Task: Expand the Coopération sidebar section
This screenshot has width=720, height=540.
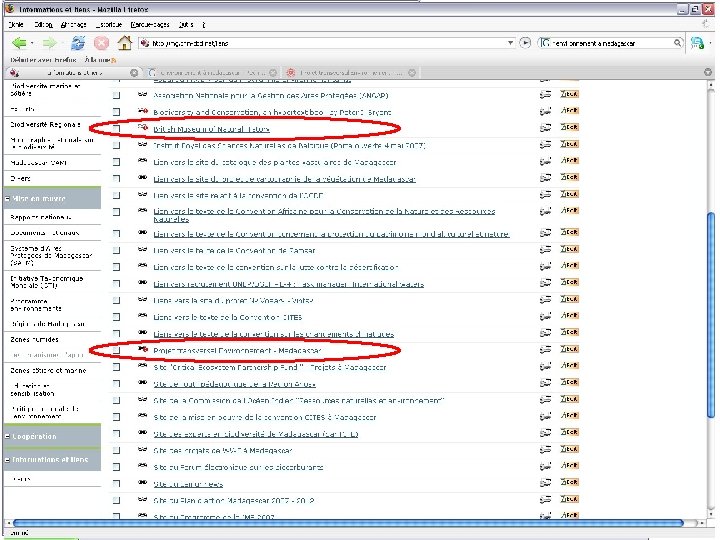Action: [x=7, y=436]
